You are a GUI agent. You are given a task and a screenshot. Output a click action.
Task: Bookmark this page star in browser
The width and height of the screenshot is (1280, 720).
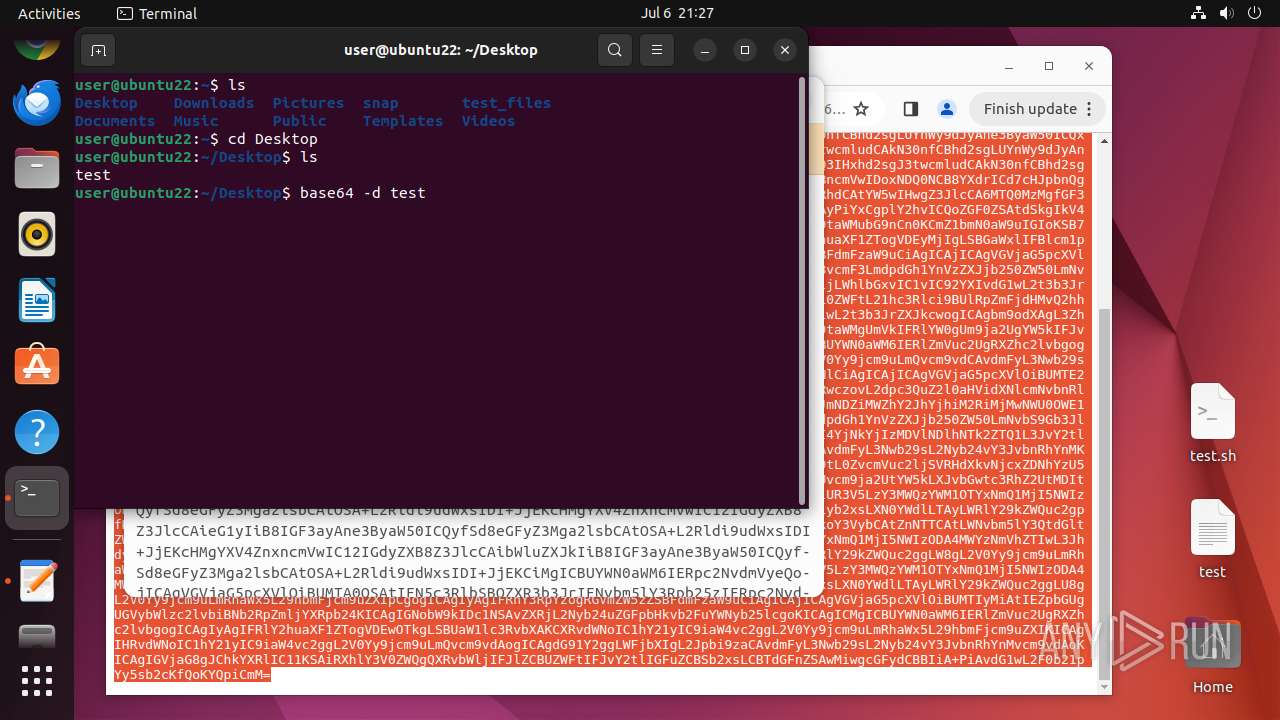(861, 109)
